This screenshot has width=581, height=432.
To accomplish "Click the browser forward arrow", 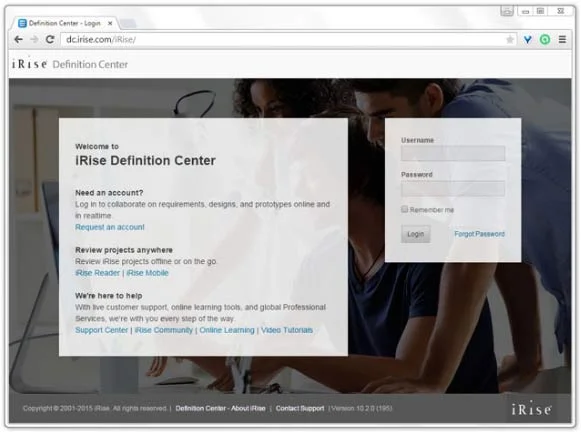I will [x=34, y=39].
